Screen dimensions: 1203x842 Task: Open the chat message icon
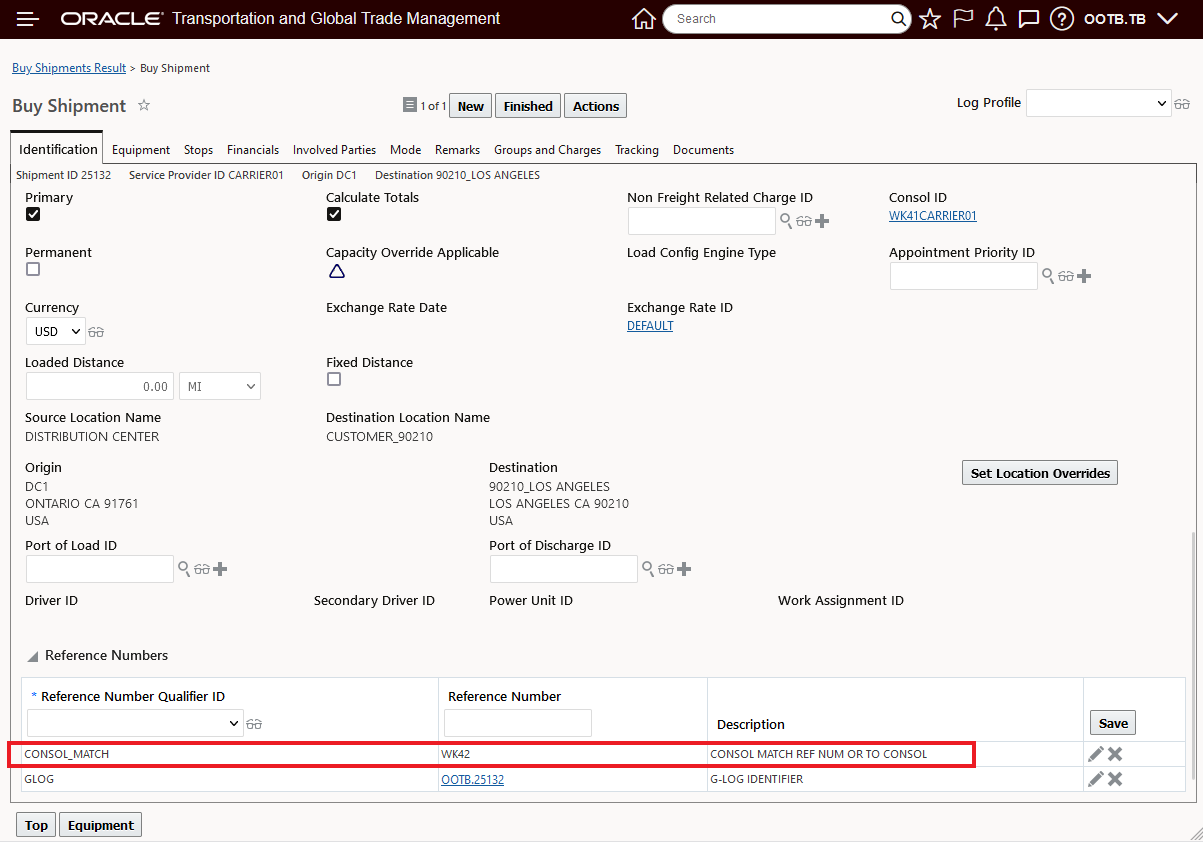[1028, 19]
